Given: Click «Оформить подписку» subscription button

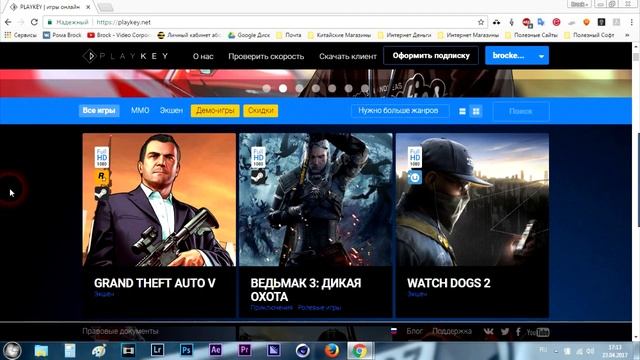Looking at the screenshot, I should [x=431, y=56].
